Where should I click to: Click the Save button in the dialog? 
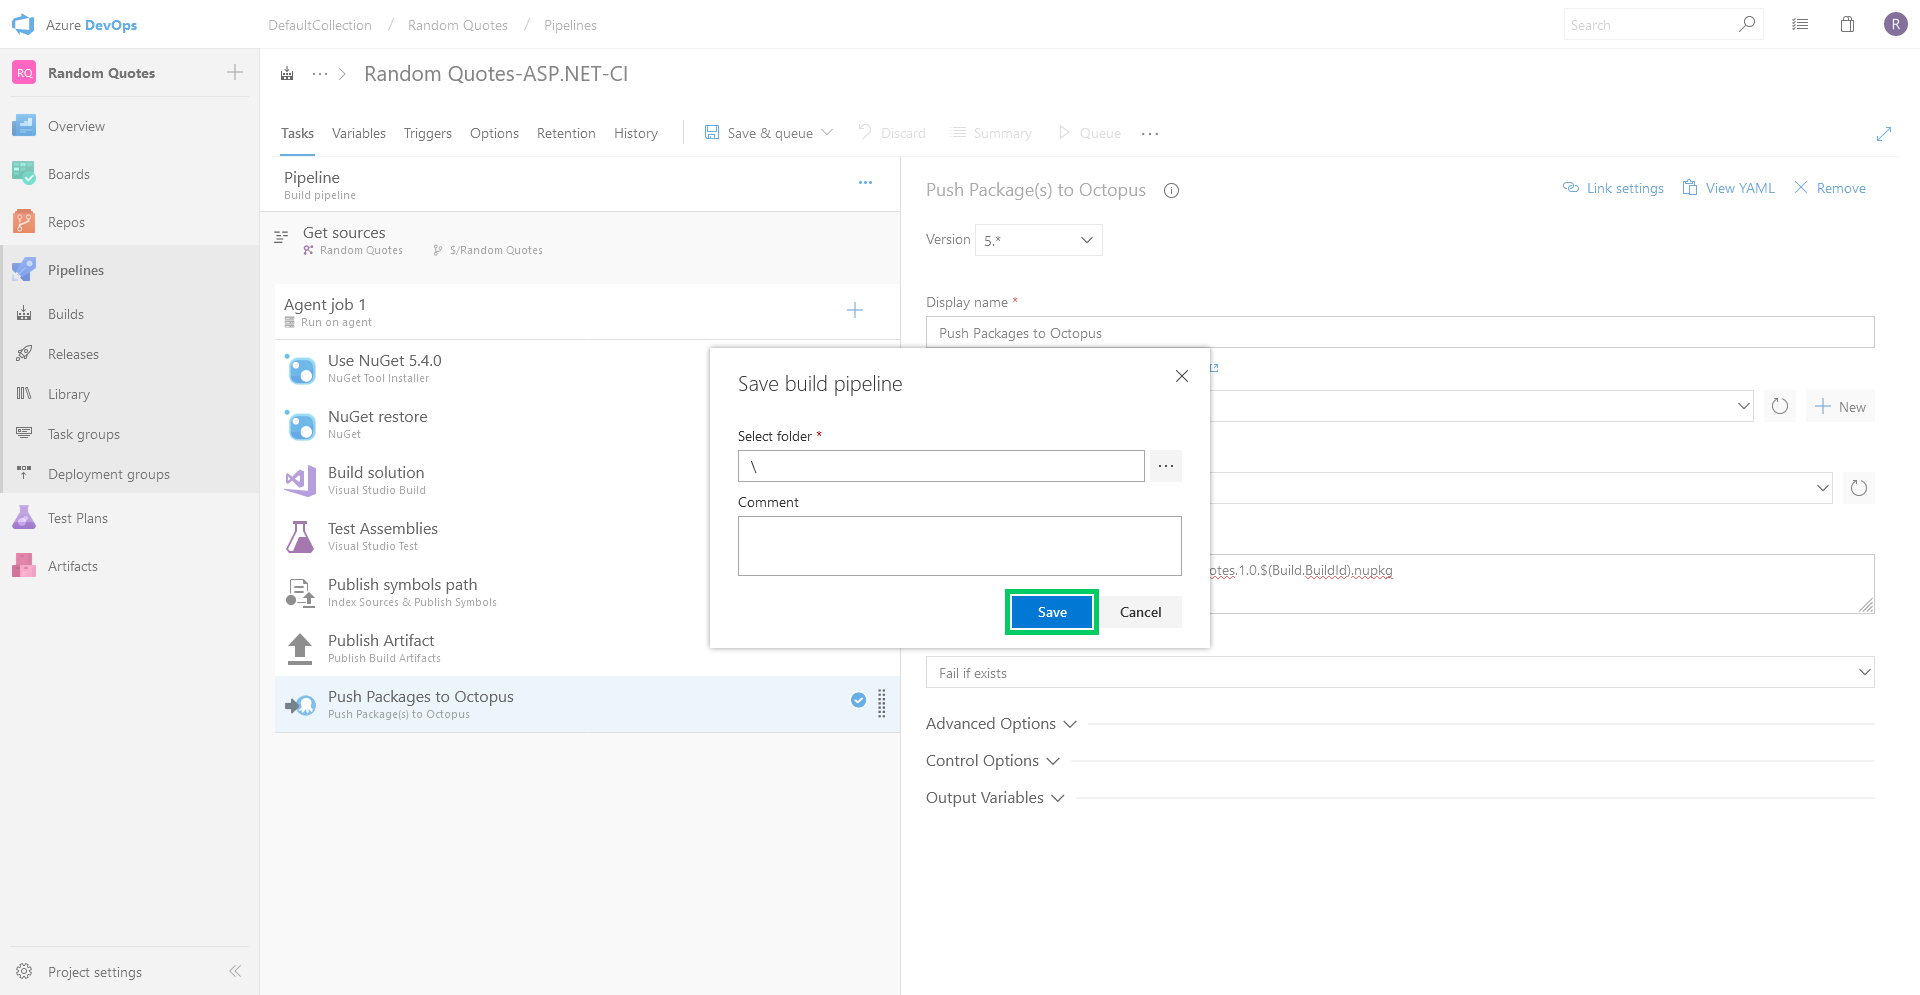pos(1052,612)
